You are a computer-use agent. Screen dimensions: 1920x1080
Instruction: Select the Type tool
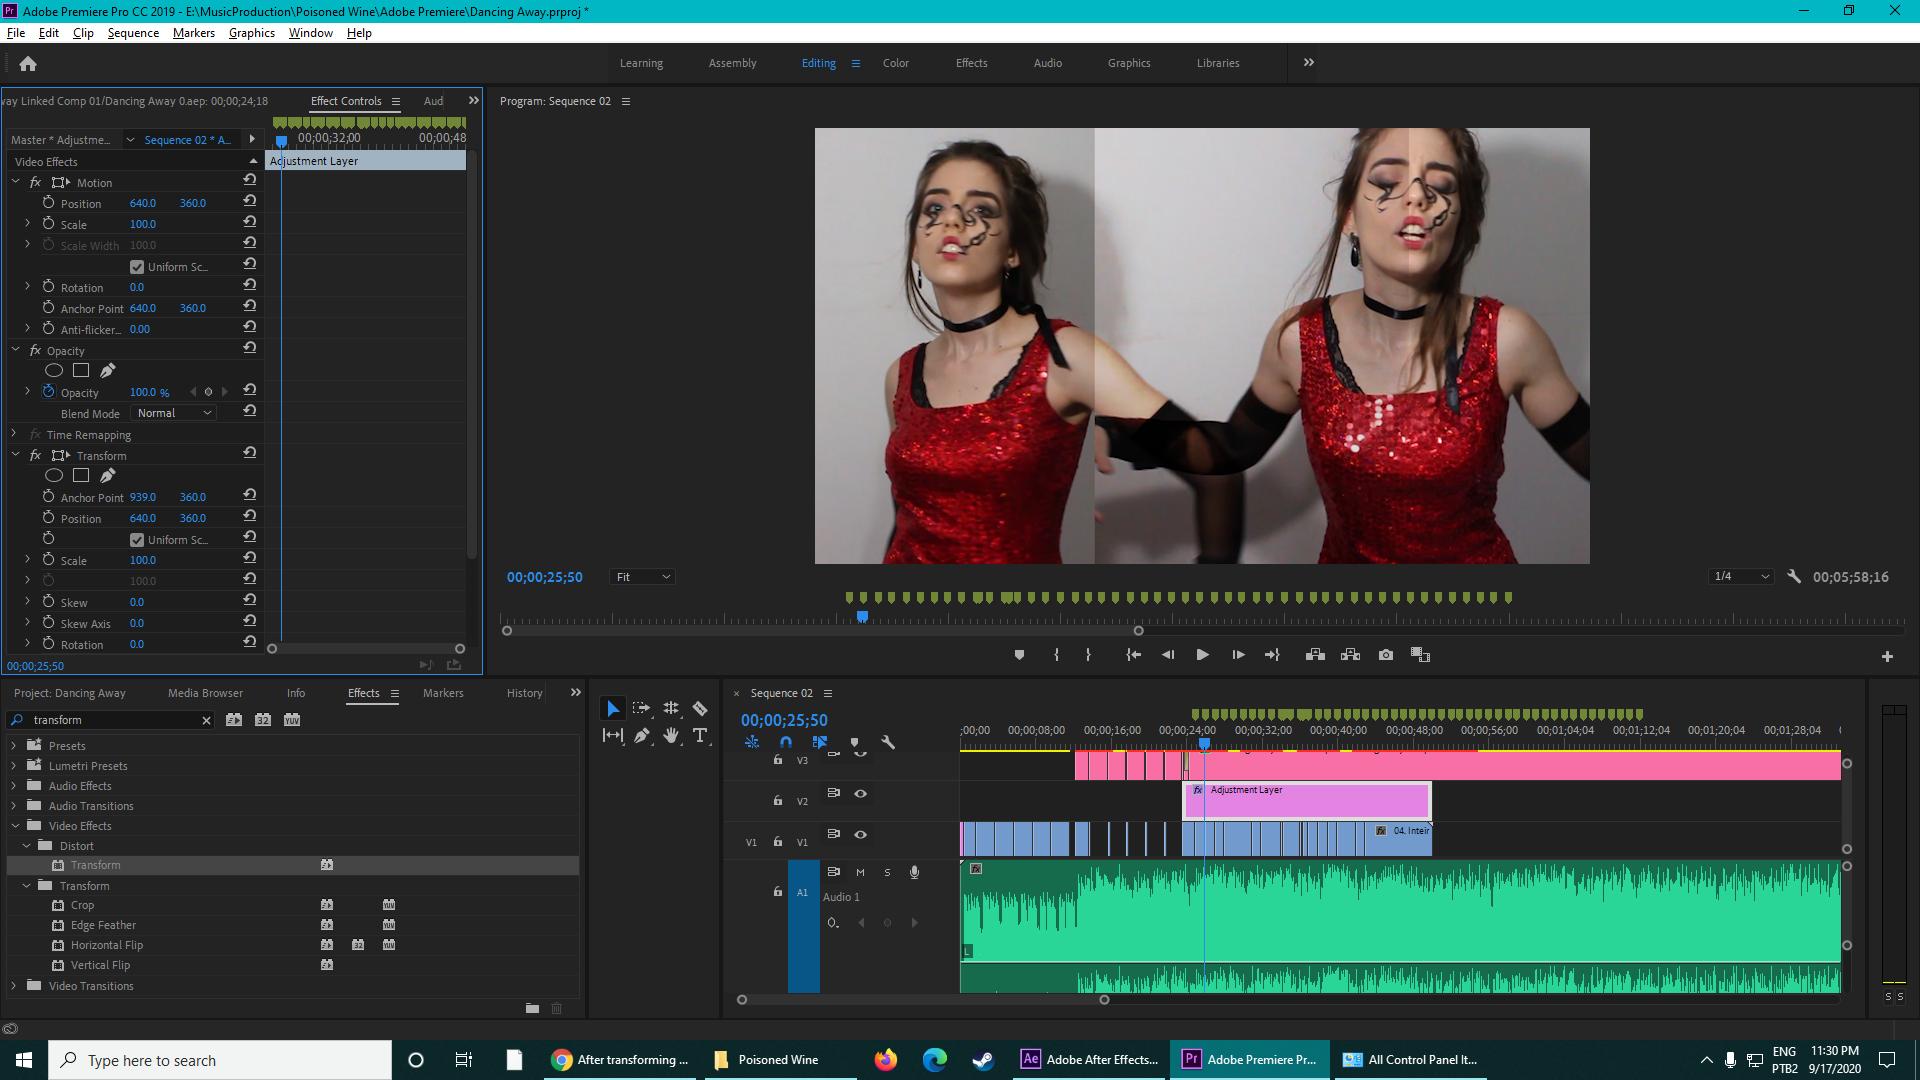(x=700, y=736)
